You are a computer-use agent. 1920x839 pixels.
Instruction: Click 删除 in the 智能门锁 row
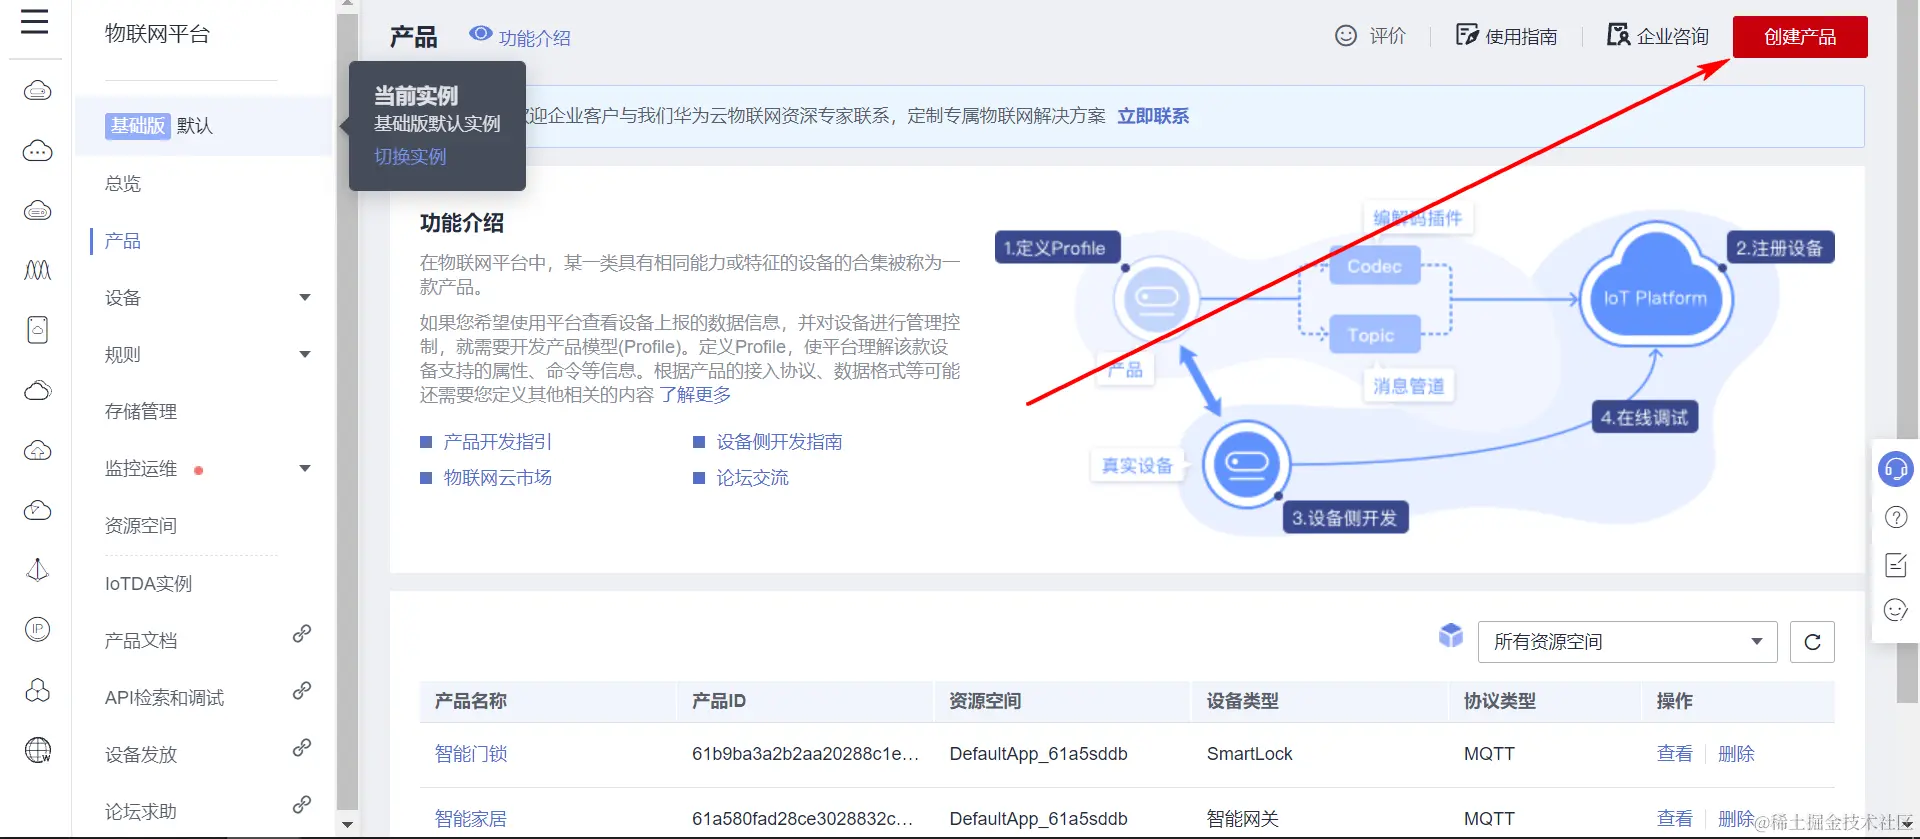(x=1736, y=754)
